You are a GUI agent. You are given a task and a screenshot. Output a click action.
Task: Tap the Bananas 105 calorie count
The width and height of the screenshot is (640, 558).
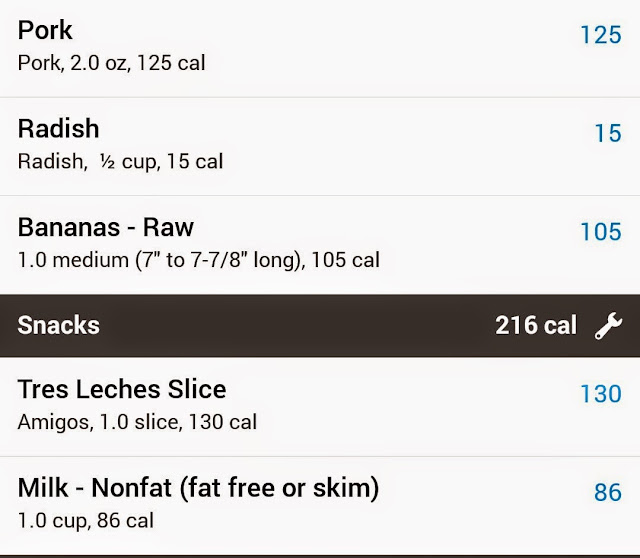tap(600, 232)
